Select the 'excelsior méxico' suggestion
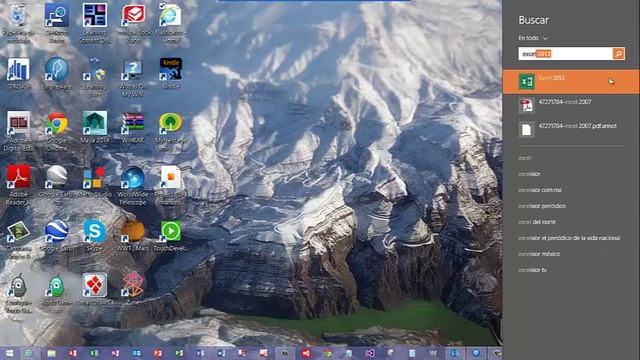640x360 pixels. 539,254
